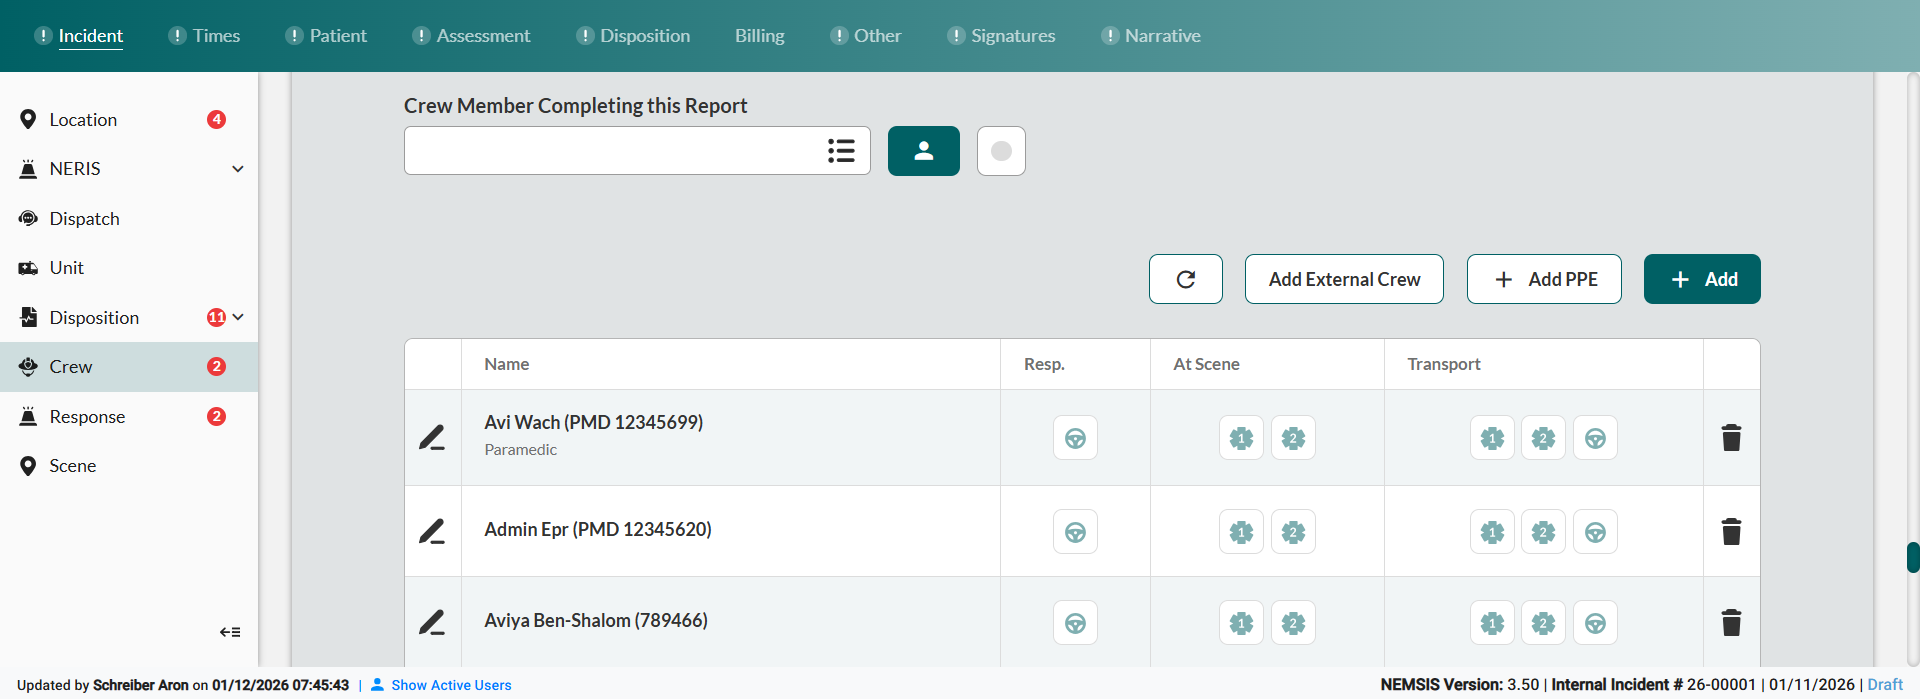The image size is (1920, 699).
Task: Edit Aviya Ben-Shalom with pencil icon
Action: 432,623
